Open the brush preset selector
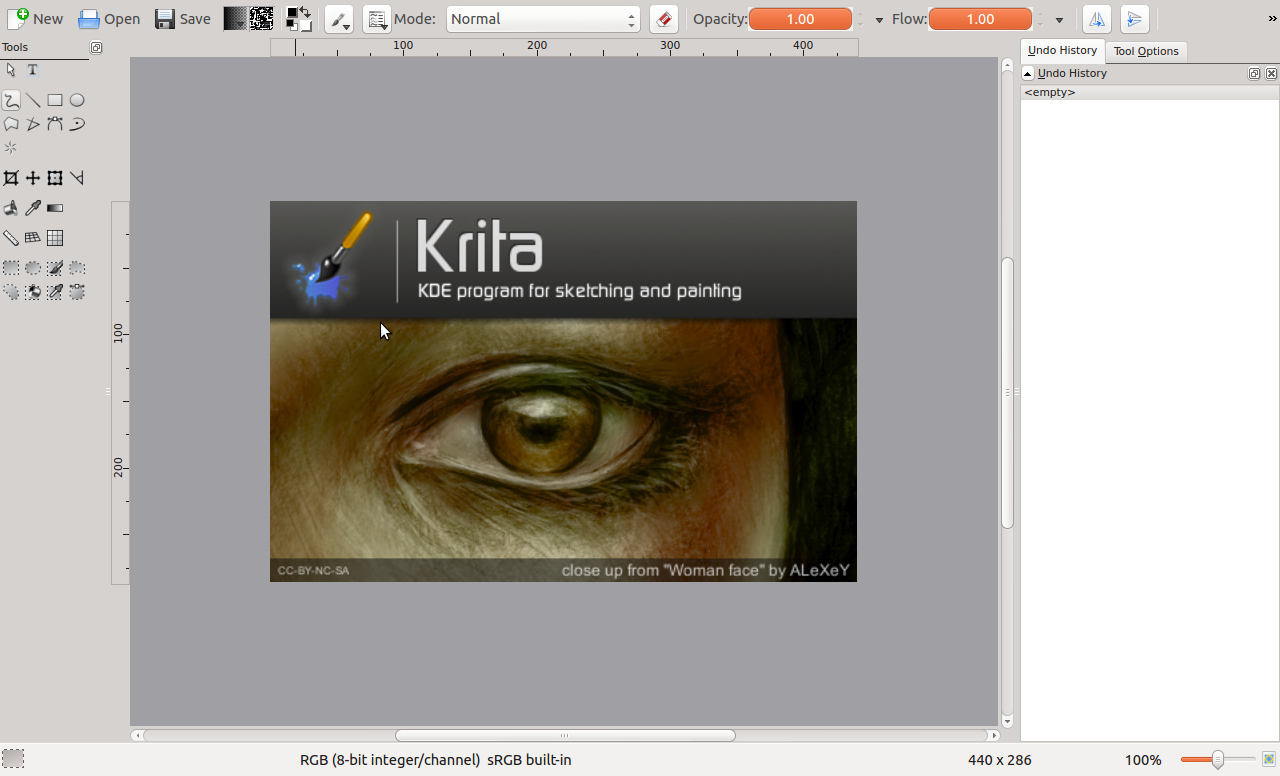 pos(337,19)
